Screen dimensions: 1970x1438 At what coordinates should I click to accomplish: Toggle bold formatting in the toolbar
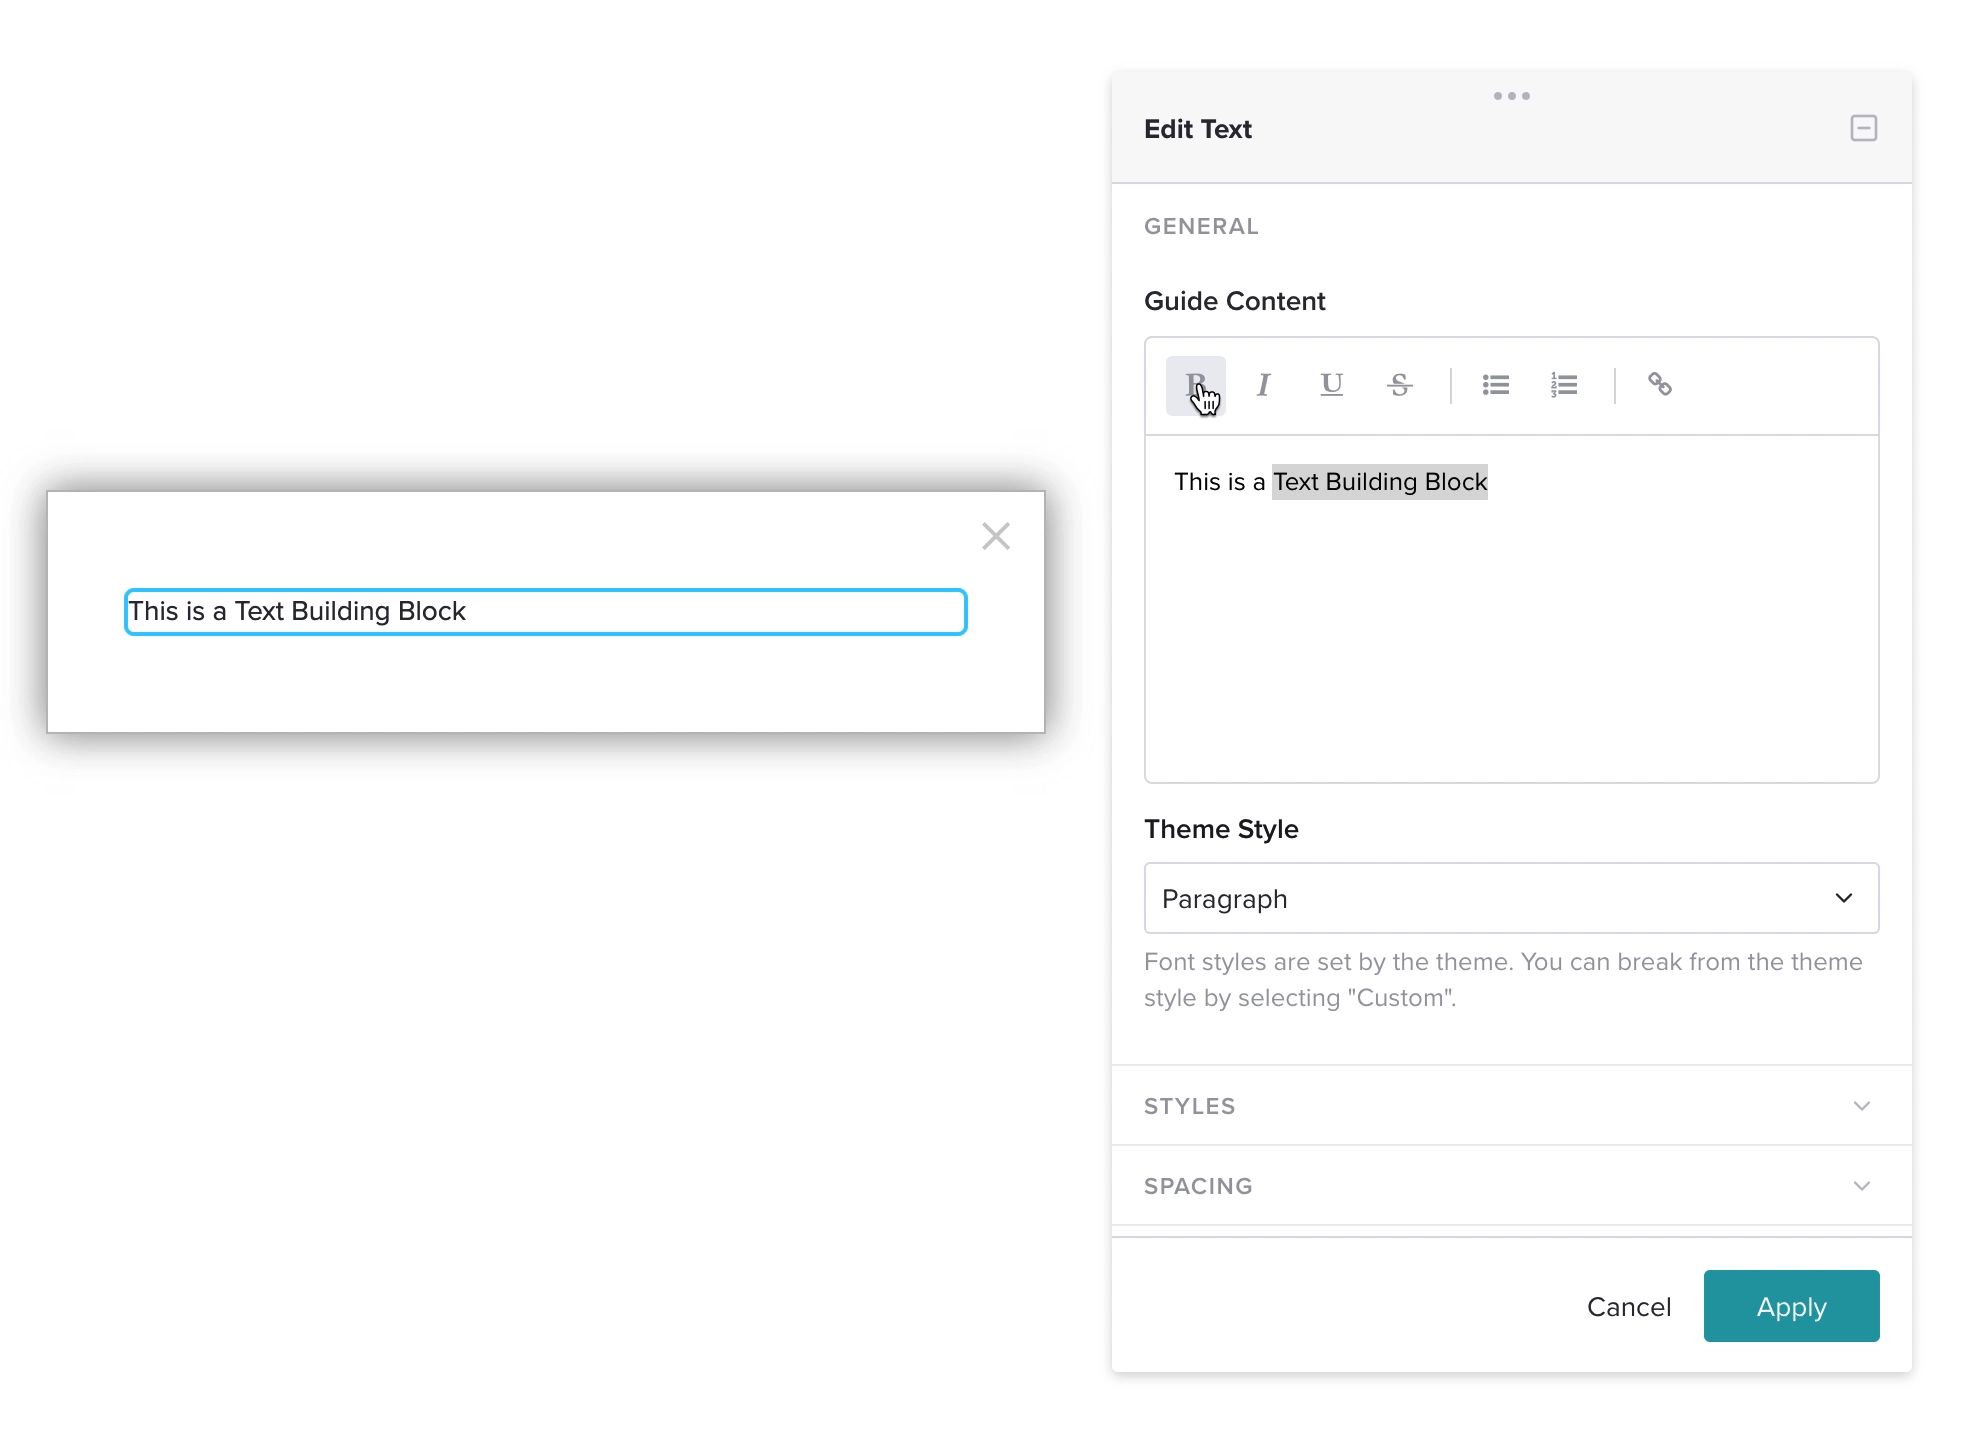[x=1195, y=385]
